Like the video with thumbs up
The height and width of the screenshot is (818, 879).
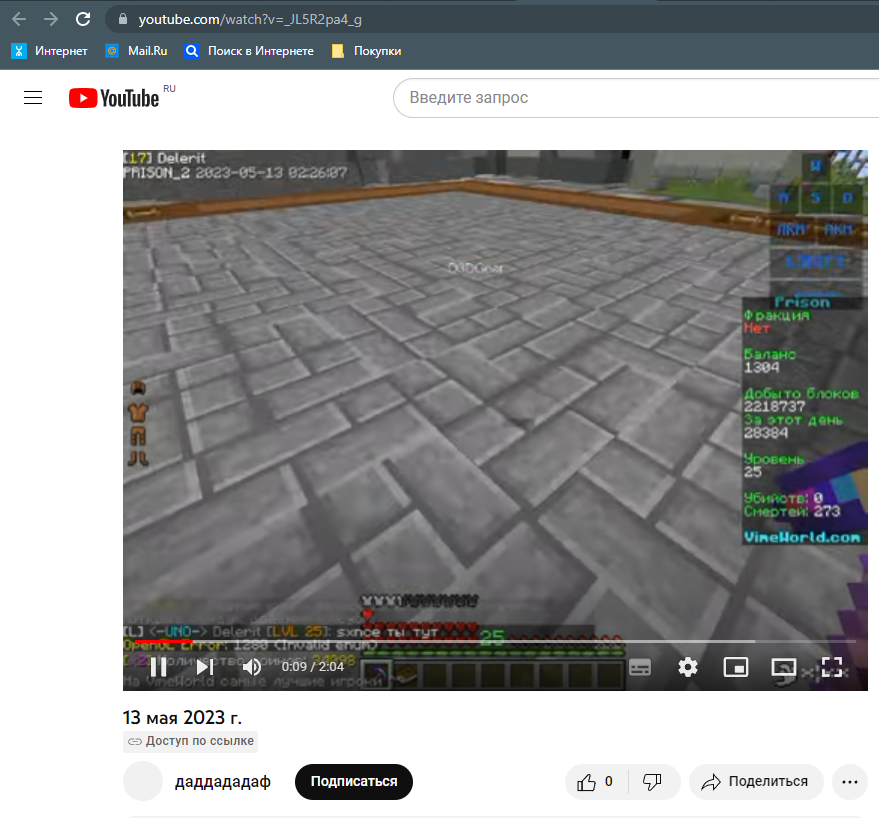click(596, 782)
